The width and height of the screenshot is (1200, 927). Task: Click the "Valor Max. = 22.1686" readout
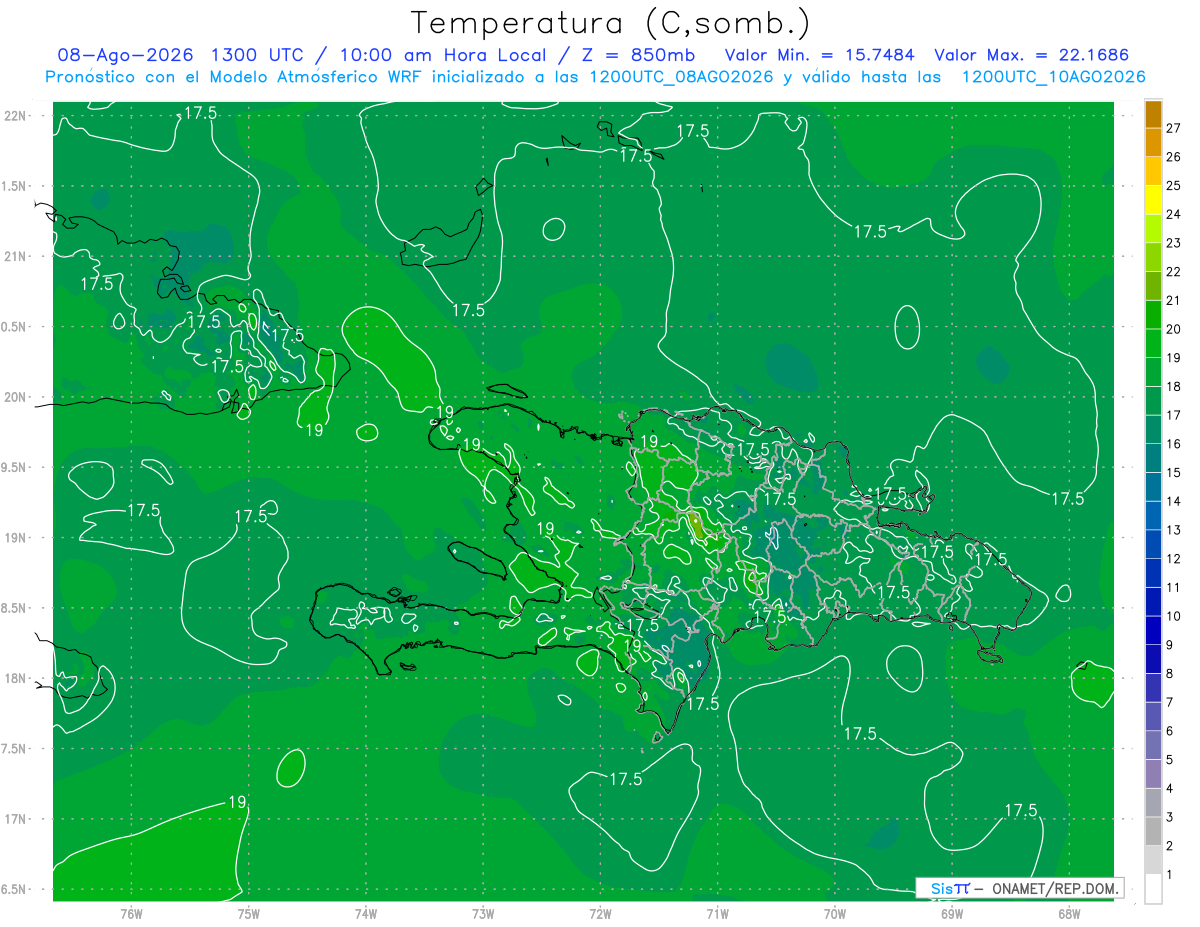tap(1031, 55)
